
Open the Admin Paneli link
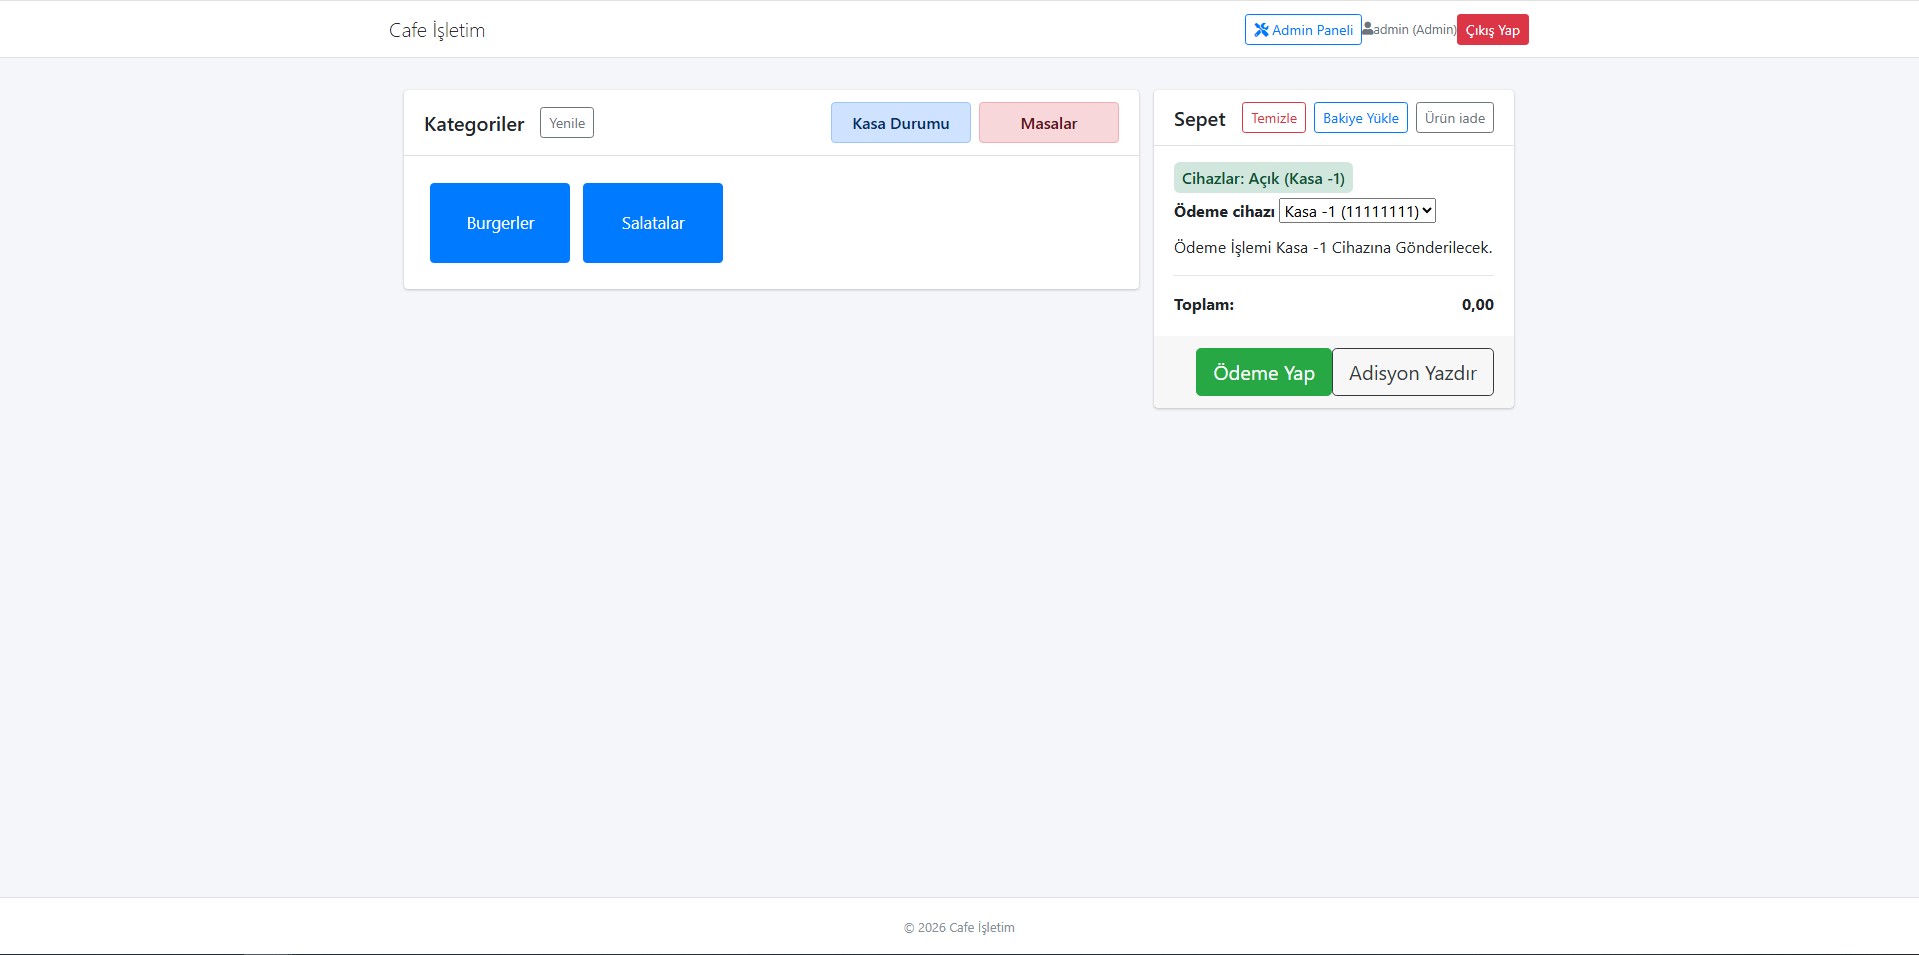(x=1303, y=30)
